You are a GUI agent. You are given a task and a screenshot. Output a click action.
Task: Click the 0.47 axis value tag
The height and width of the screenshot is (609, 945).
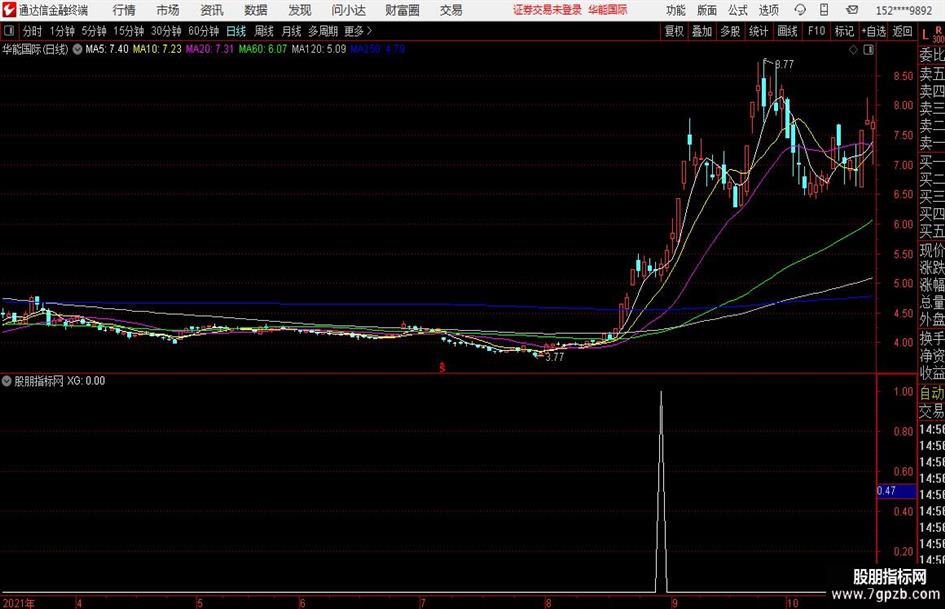click(896, 491)
